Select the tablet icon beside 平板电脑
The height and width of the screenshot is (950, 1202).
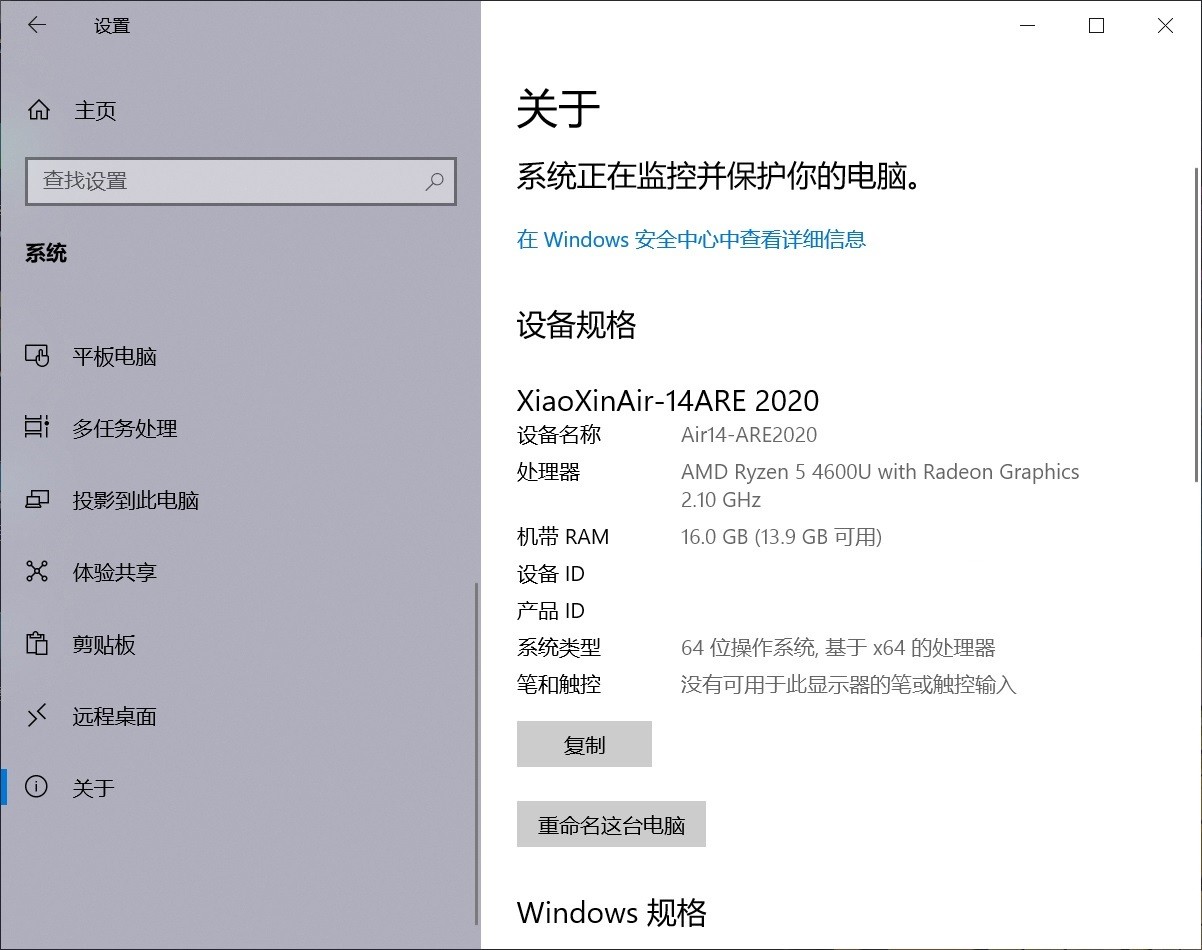(x=37, y=356)
